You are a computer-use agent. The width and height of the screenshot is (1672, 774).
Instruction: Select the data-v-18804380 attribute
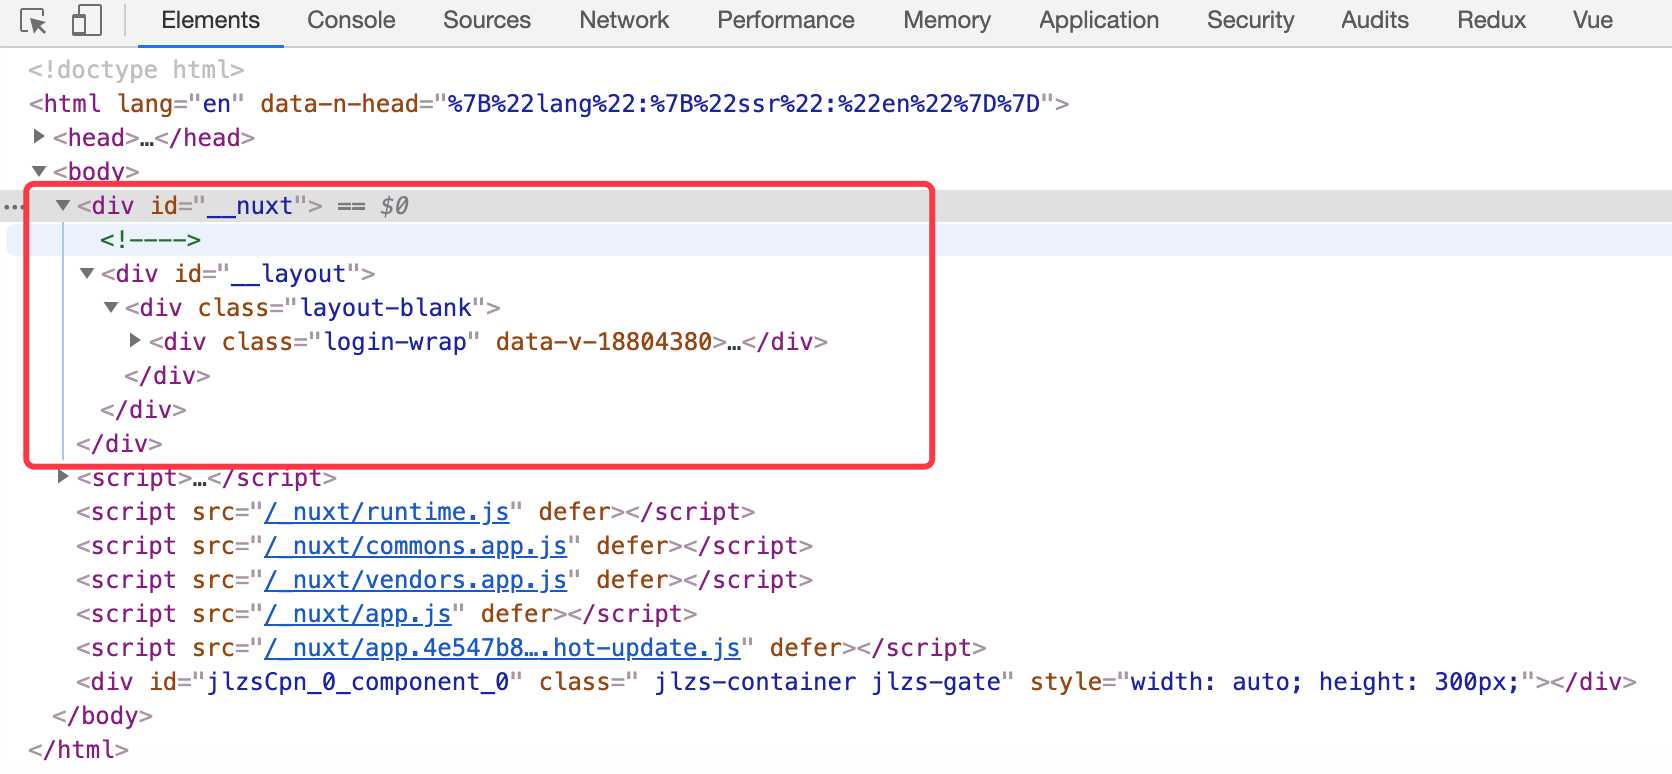point(604,342)
